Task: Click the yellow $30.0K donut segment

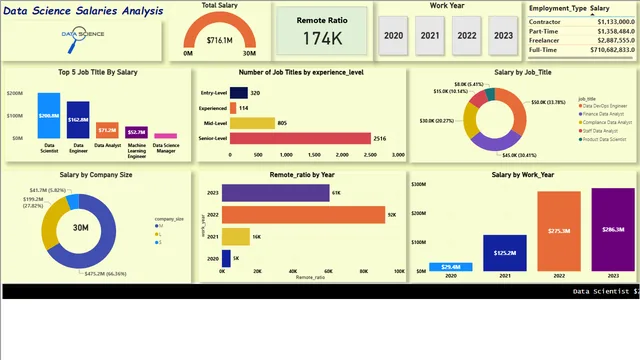Action: 469,121
